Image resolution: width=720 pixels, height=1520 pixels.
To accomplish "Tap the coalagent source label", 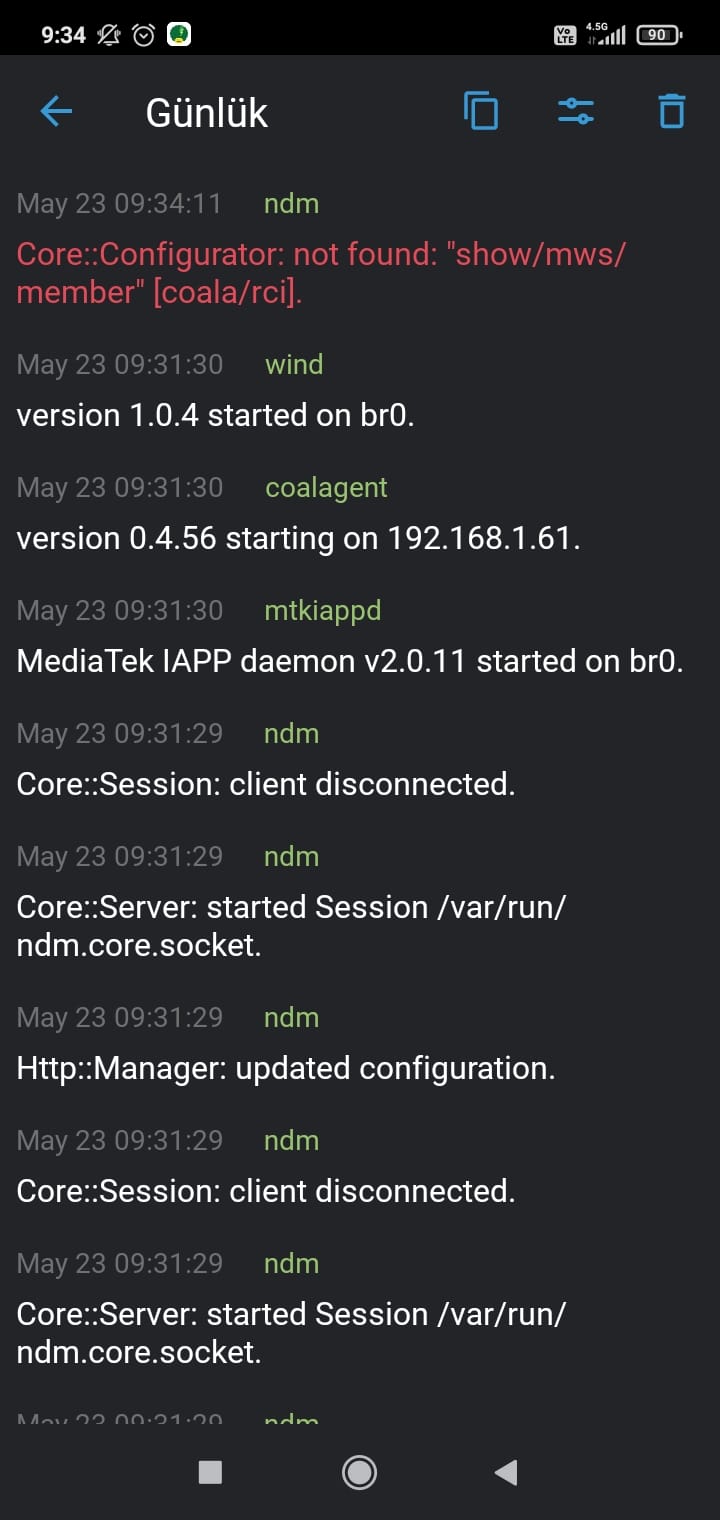I will click(326, 487).
